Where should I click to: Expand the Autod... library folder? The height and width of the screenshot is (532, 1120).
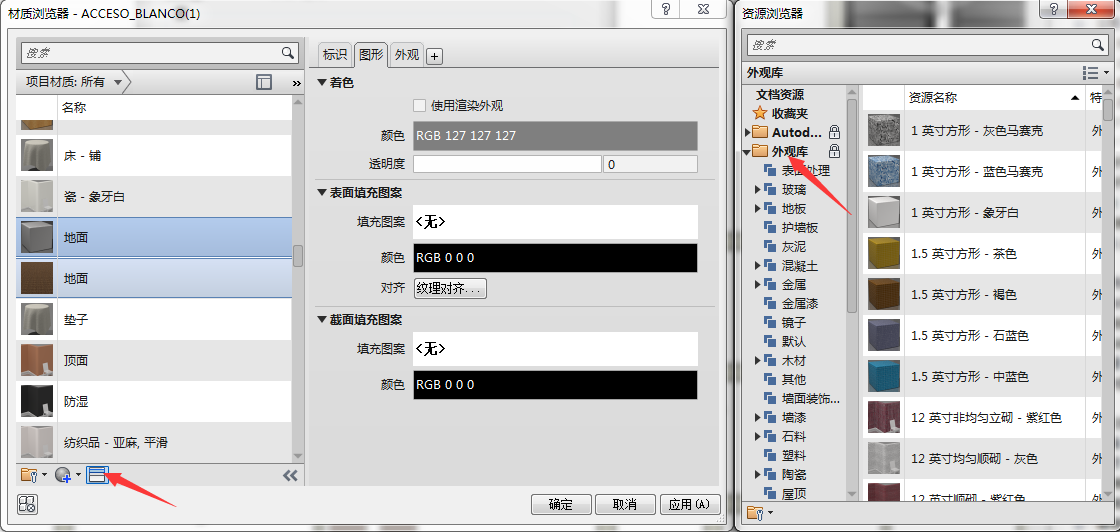point(747,132)
